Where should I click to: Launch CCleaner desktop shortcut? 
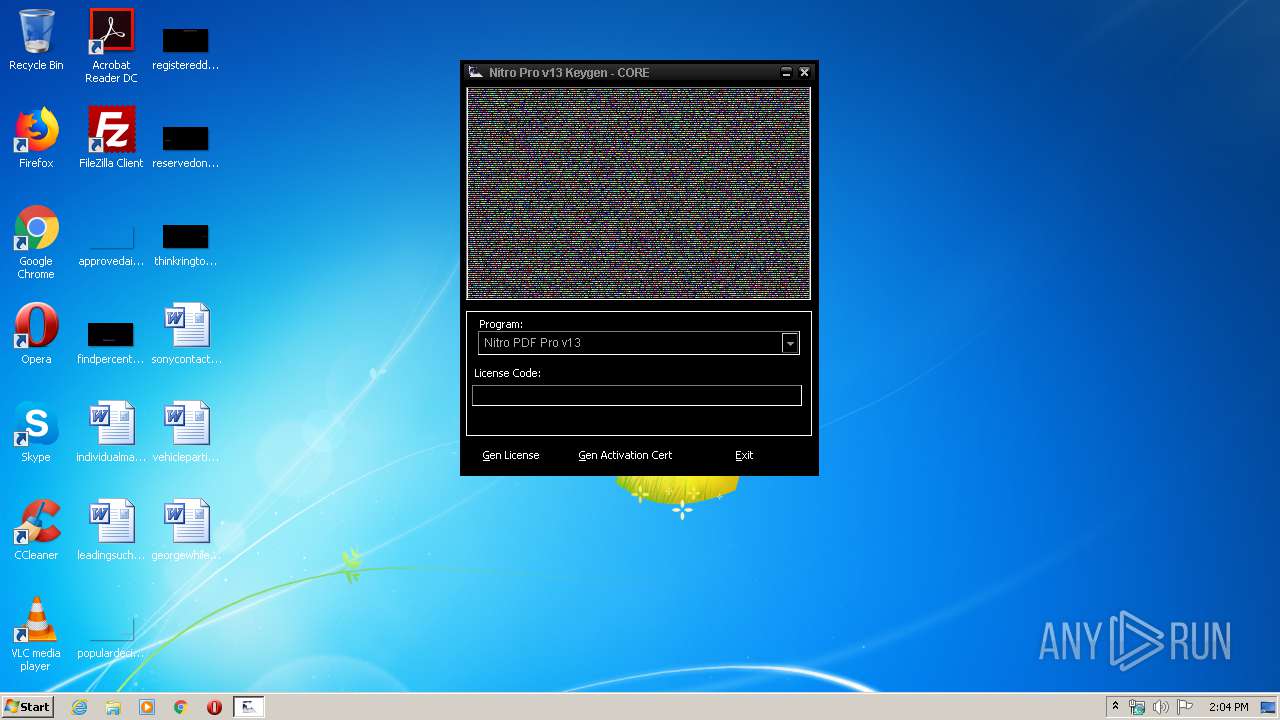click(x=36, y=530)
